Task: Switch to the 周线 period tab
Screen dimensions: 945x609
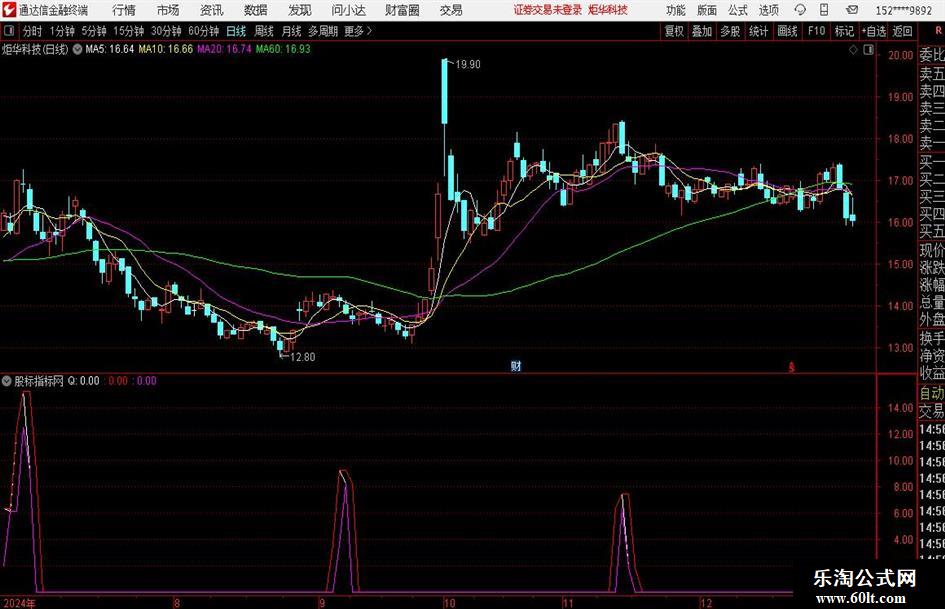Action: tap(264, 31)
